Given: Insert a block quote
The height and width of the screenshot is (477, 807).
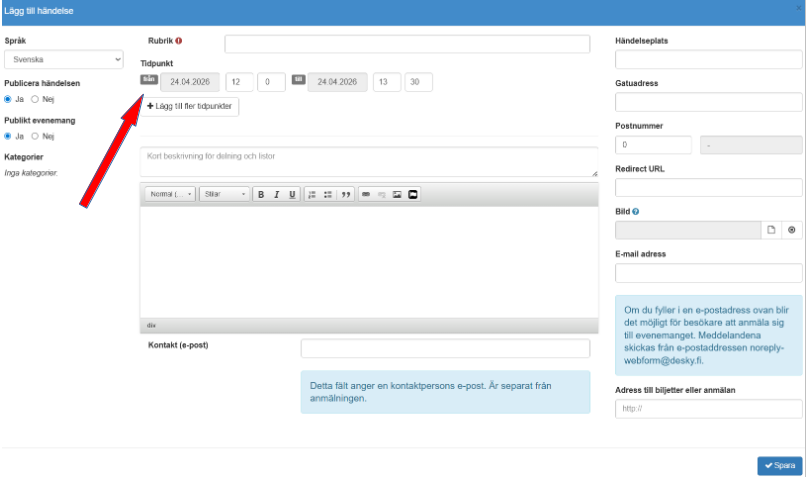Looking at the screenshot, I should point(346,194).
